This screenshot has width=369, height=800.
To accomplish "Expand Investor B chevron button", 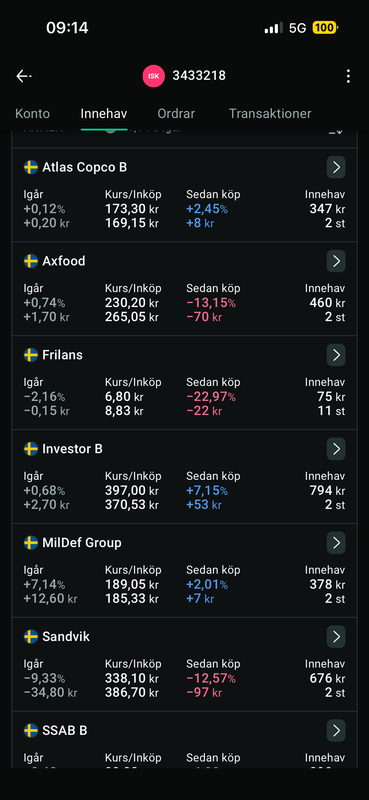I will pyautogui.click(x=336, y=449).
